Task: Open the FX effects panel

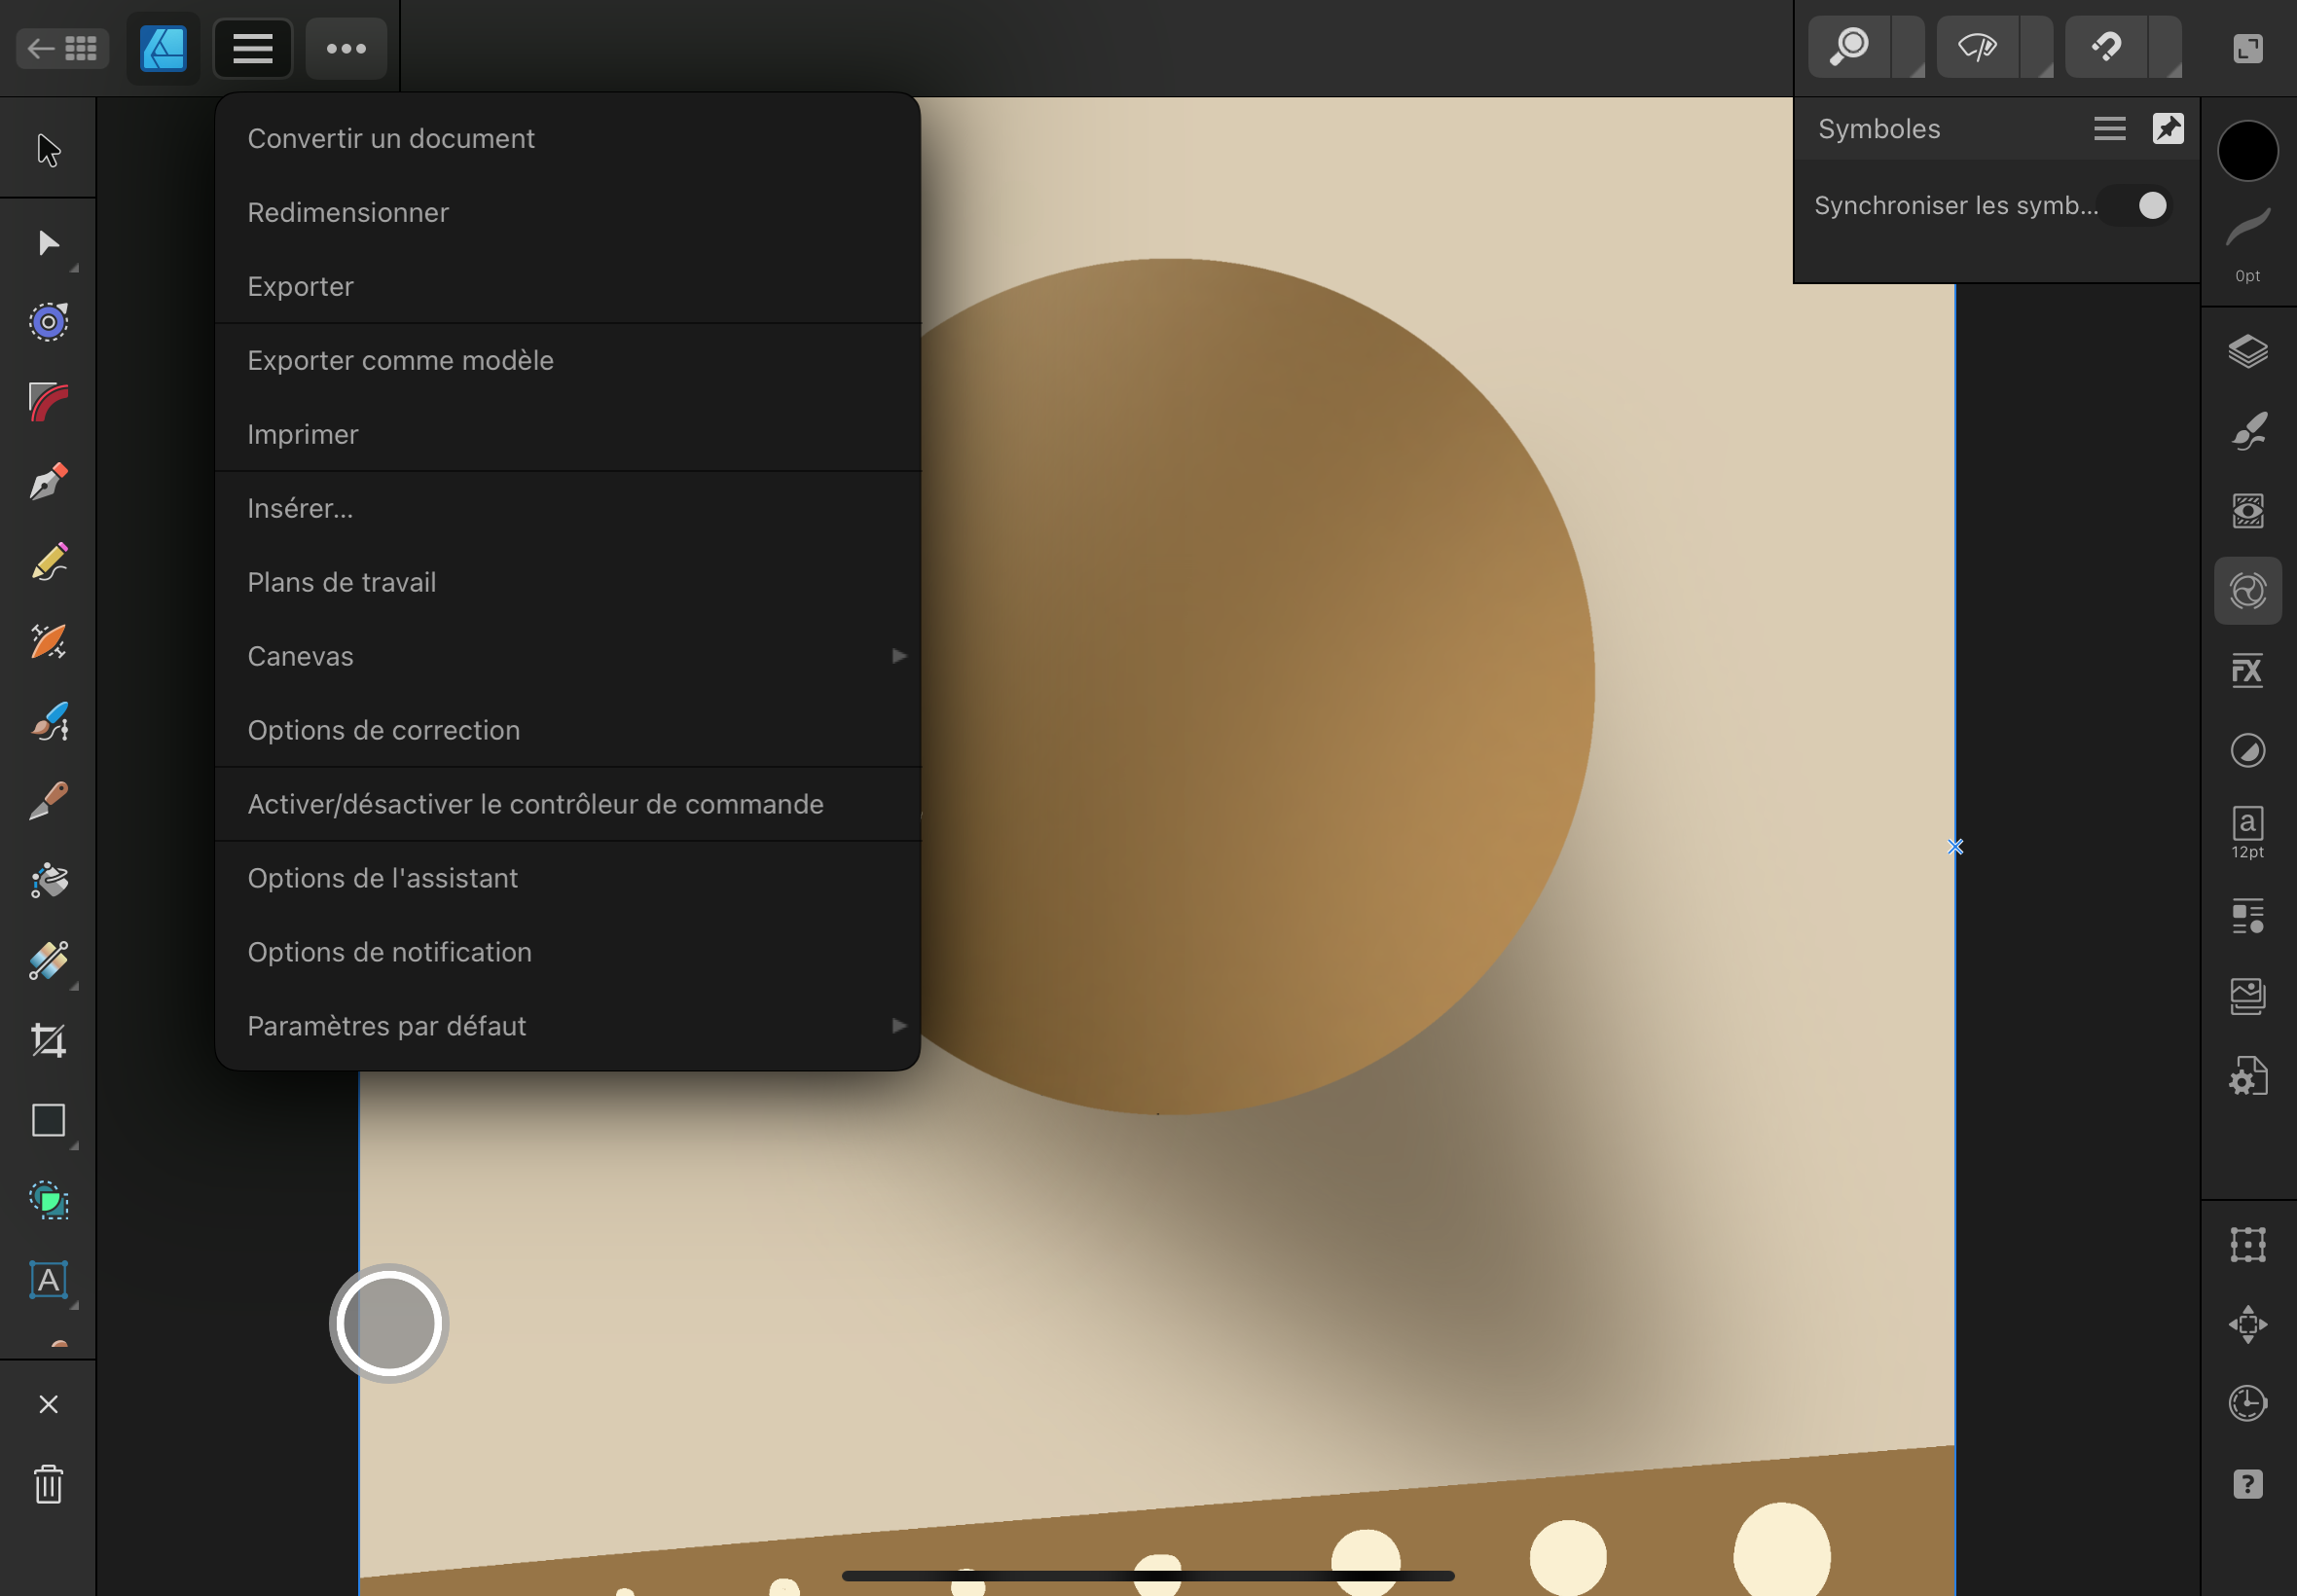Action: point(2246,670)
